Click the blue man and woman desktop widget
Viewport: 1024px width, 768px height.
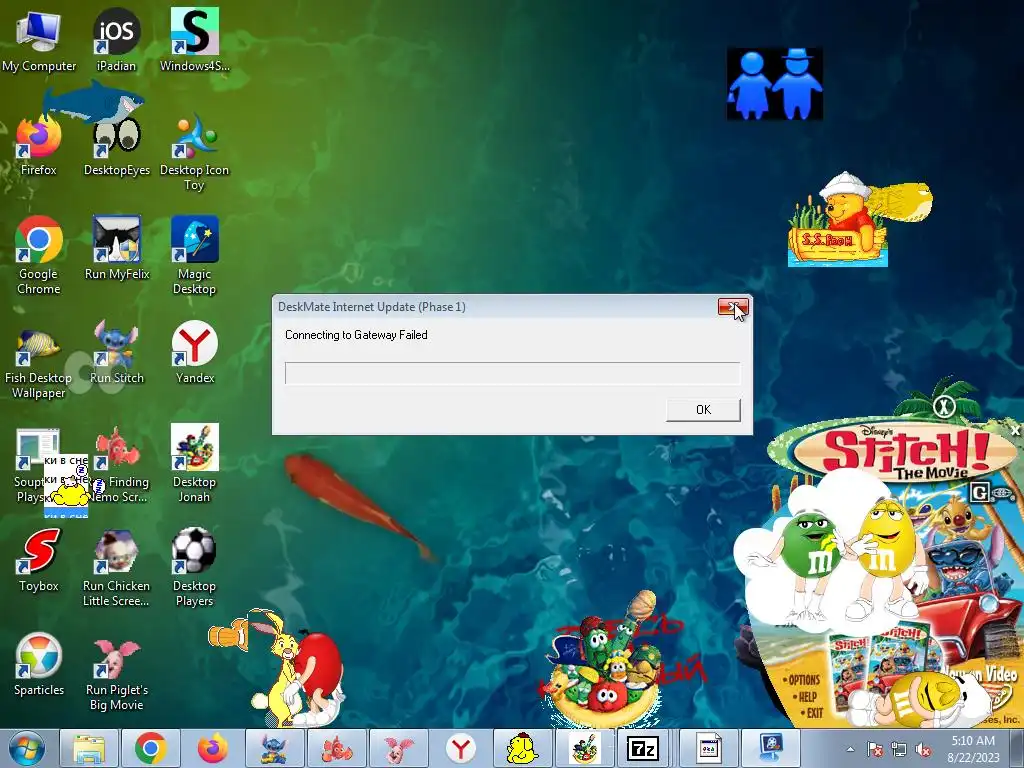pos(775,84)
